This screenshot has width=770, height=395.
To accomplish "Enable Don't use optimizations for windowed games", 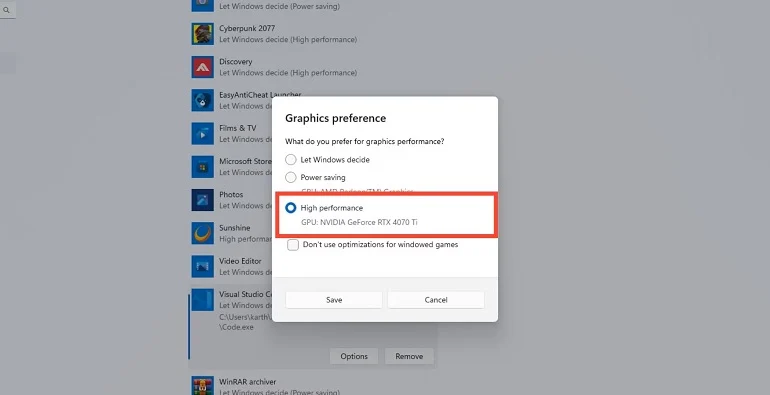I will click(x=293, y=245).
